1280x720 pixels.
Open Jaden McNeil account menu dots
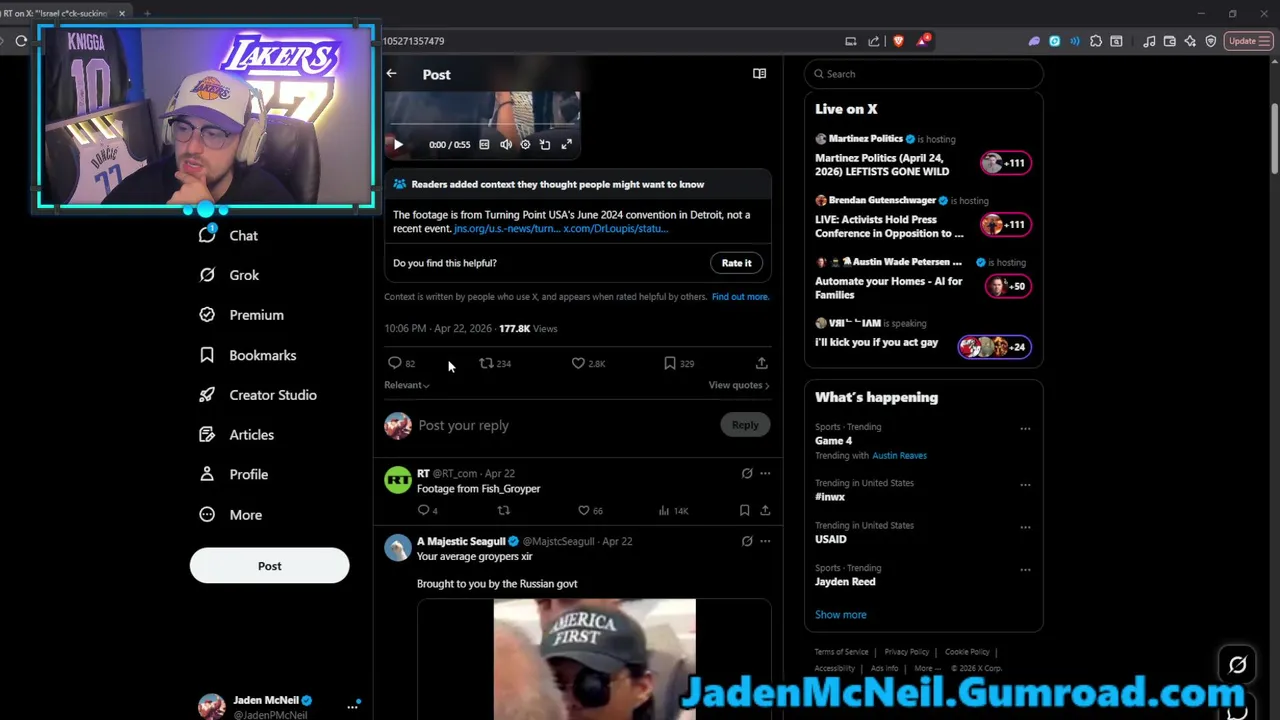pos(352,706)
